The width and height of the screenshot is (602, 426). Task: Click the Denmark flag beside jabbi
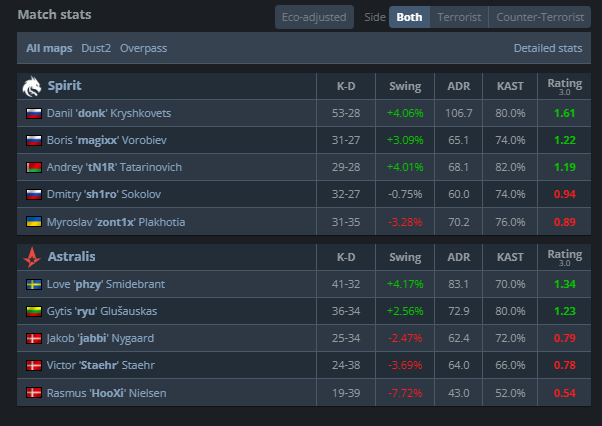(34, 338)
